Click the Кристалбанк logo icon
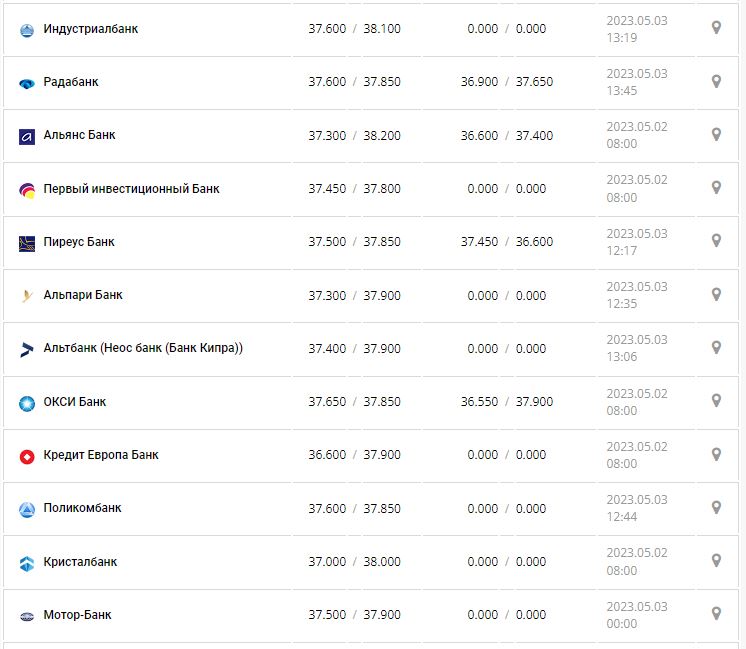This screenshot has height=649, width=746. 27,563
